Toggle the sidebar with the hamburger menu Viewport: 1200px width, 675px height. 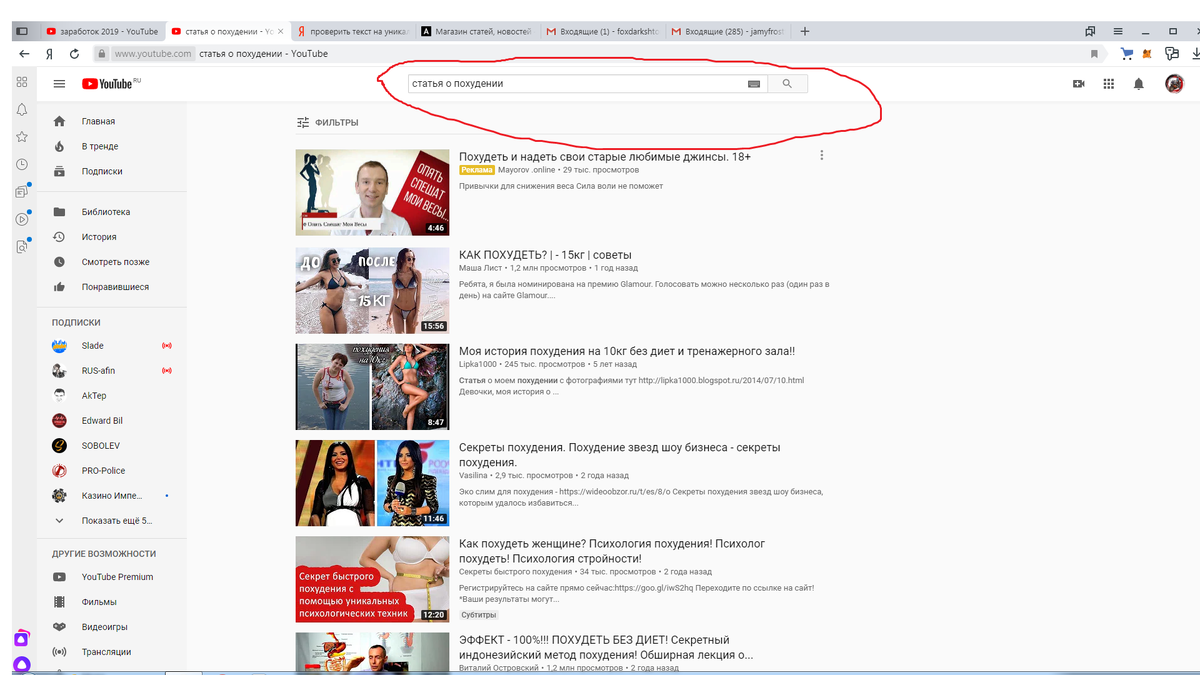(59, 84)
